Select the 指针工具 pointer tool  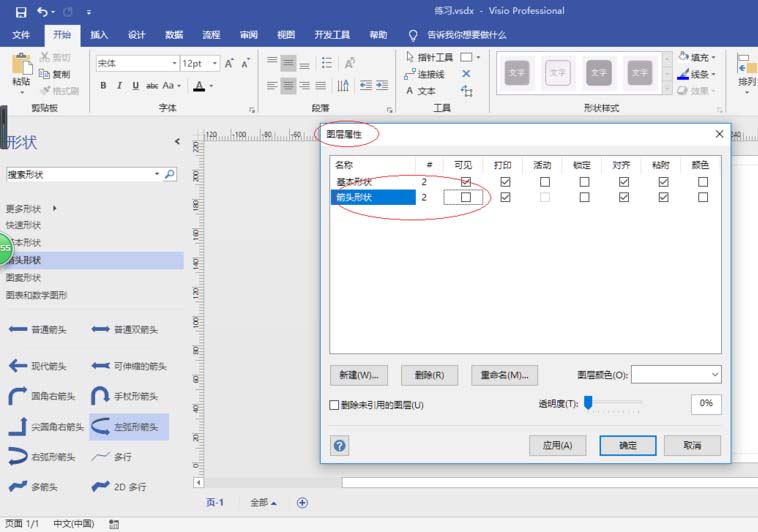click(x=430, y=58)
